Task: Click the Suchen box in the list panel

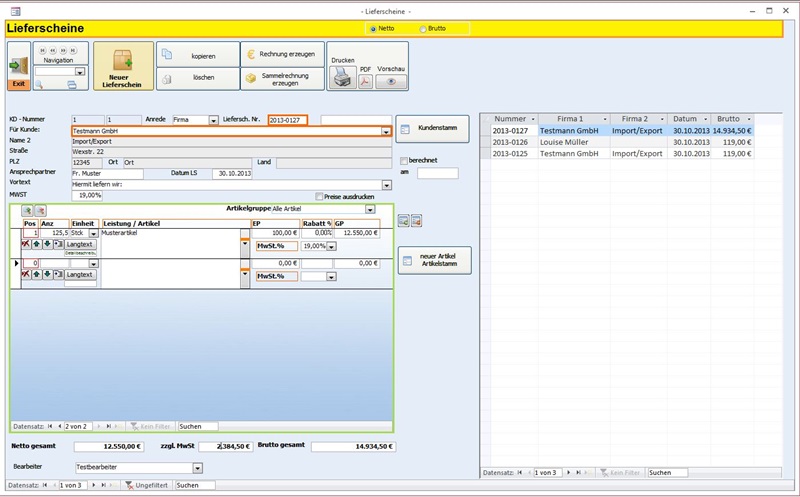Action: pyautogui.click(x=667, y=473)
